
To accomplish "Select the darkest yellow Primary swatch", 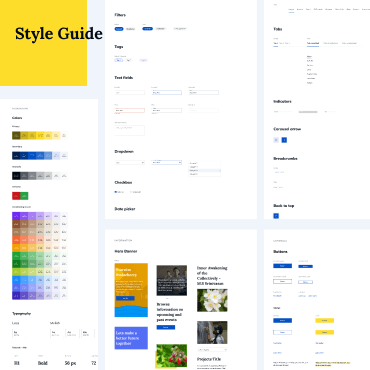I will coord(16,135).
